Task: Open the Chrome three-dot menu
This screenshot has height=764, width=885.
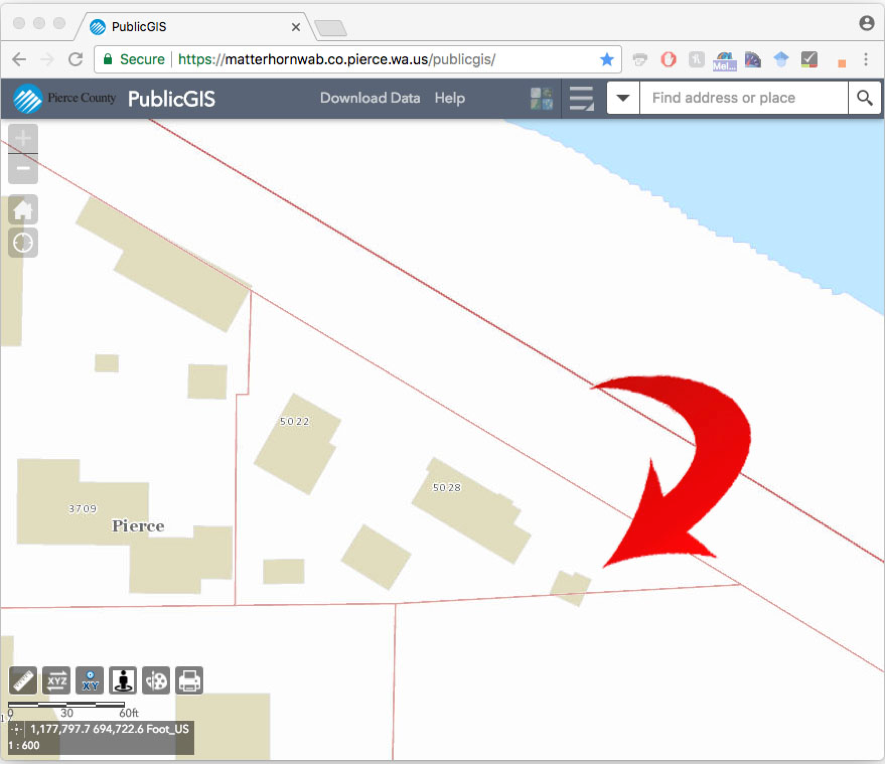Action: point(866,59)
